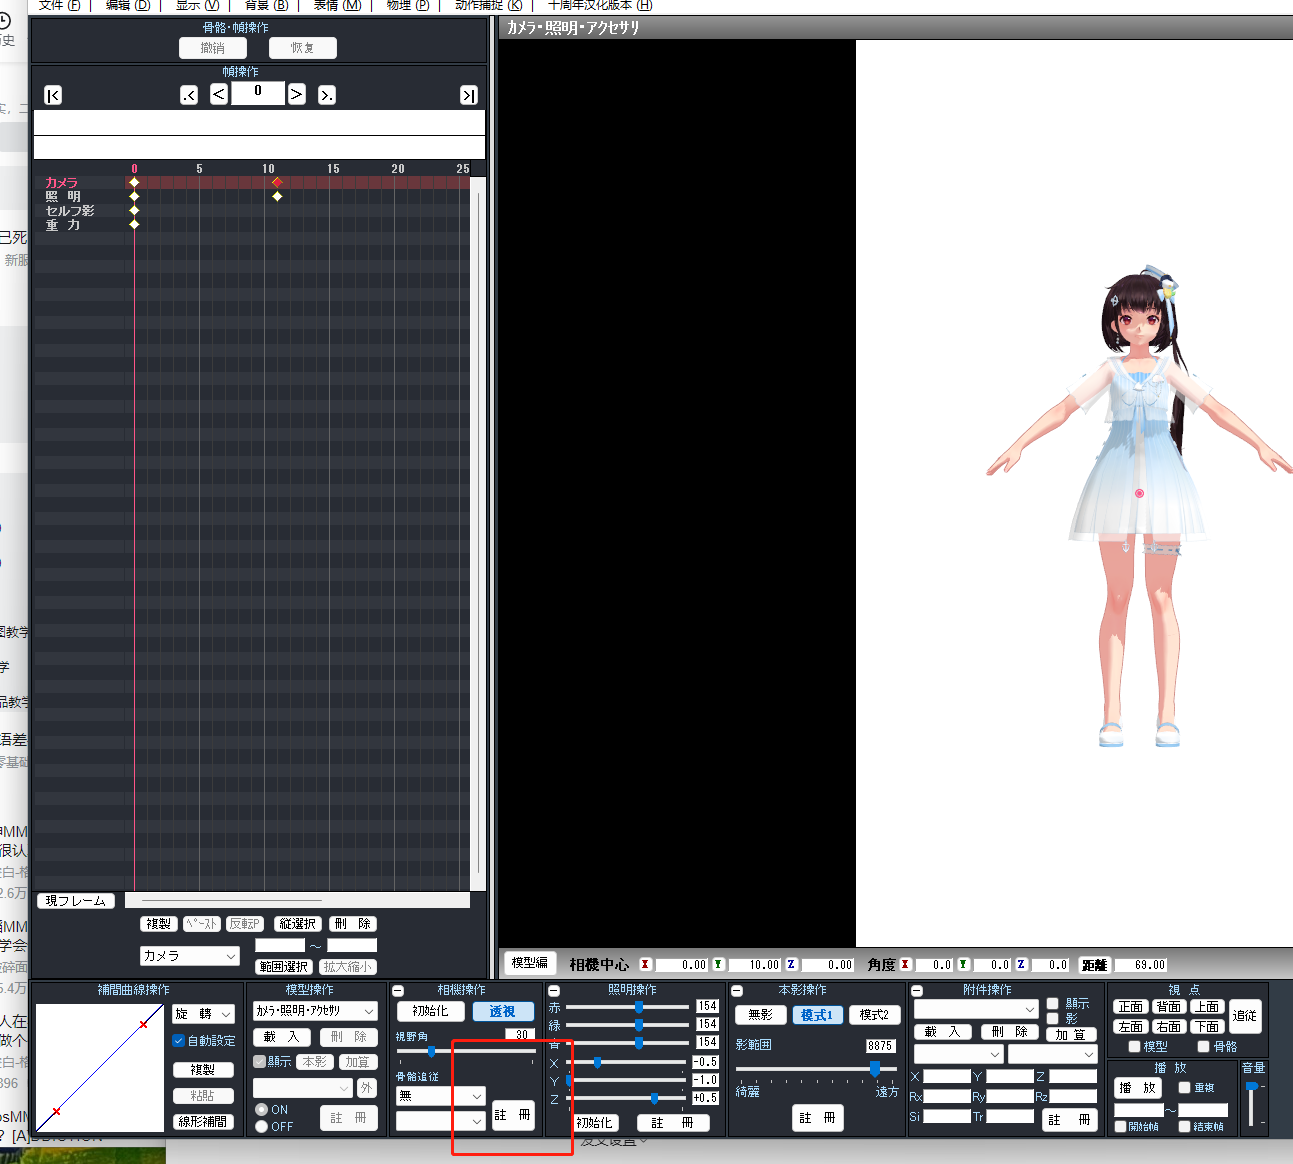Advance one frame using the > arrow icon
The height and width of the screenshot is (1164, 1293).
click(x=296, y=93)
